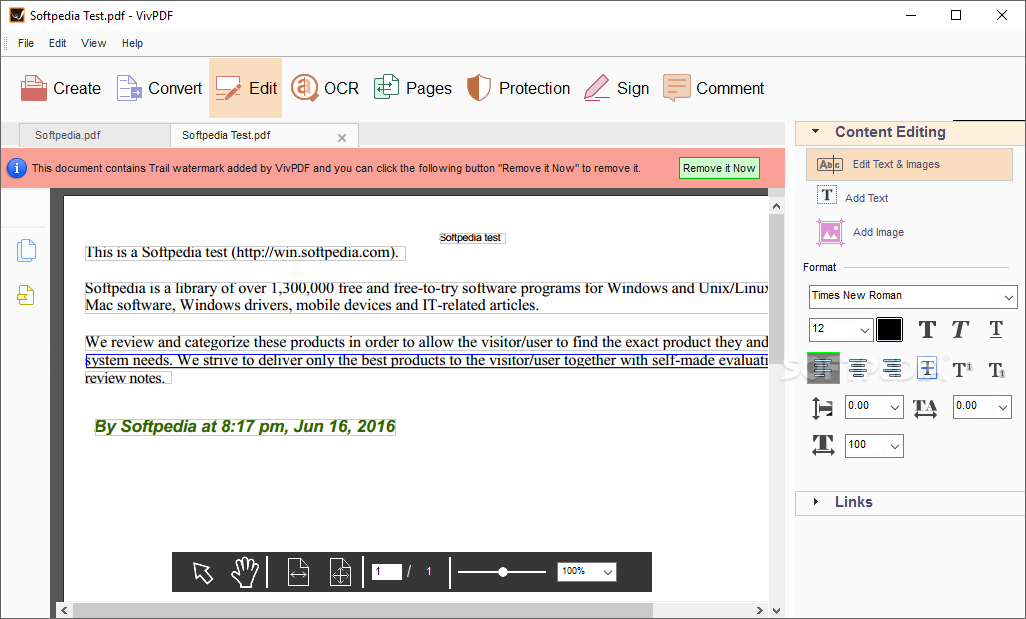Set paragraph alignment to right
This screenshot has width=1026, height=619.
[x=893, y=369]
